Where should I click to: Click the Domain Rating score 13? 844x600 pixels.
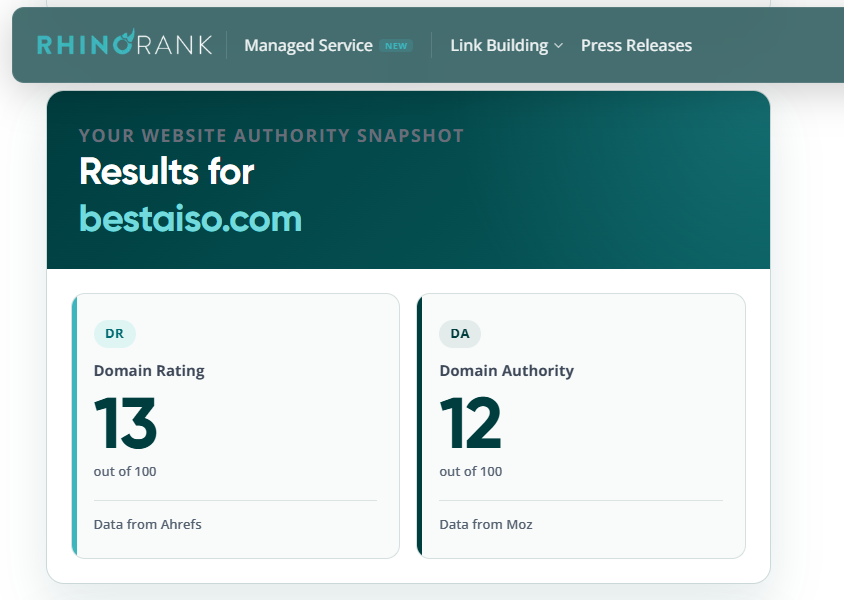tap(125, 423)
